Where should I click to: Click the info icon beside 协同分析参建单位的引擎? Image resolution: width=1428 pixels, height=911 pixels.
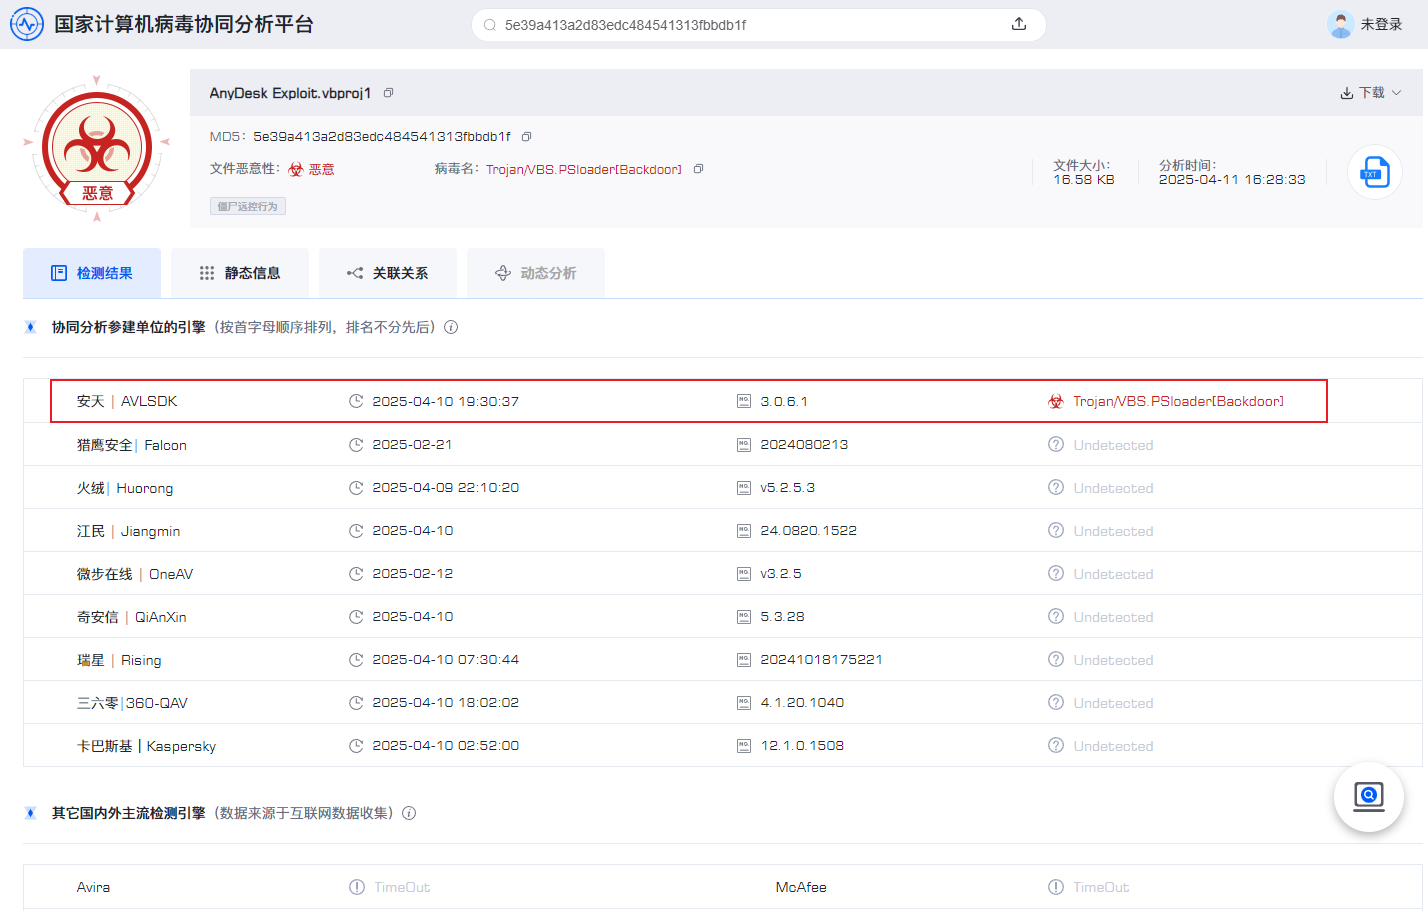pos(451,327)
